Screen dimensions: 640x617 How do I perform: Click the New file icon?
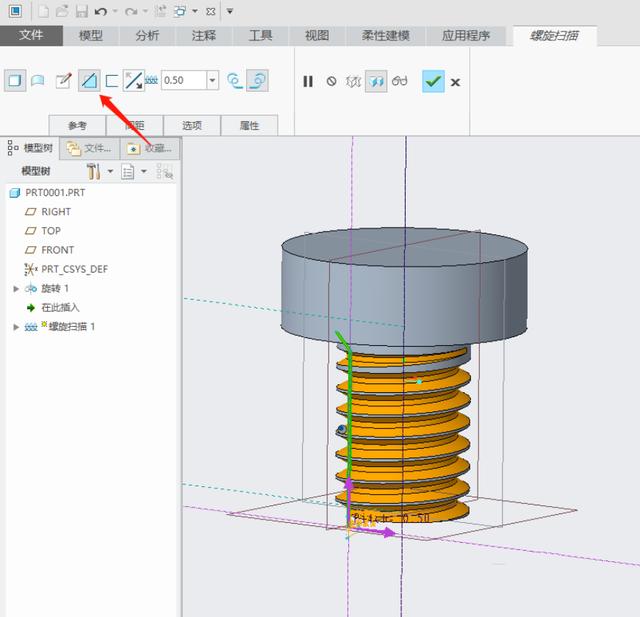(43, 11)
